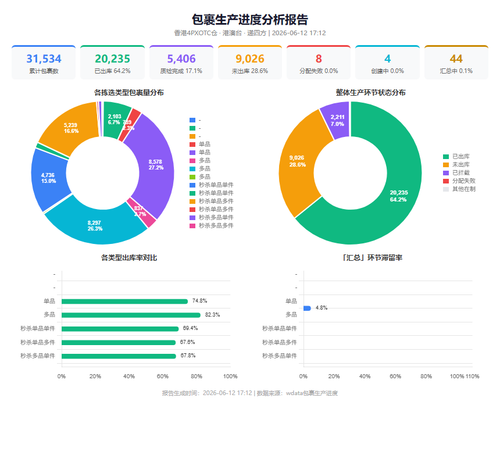Toggle the cyan 多品 legend entry
The image size is (500, 453).
tap(200, 169)
